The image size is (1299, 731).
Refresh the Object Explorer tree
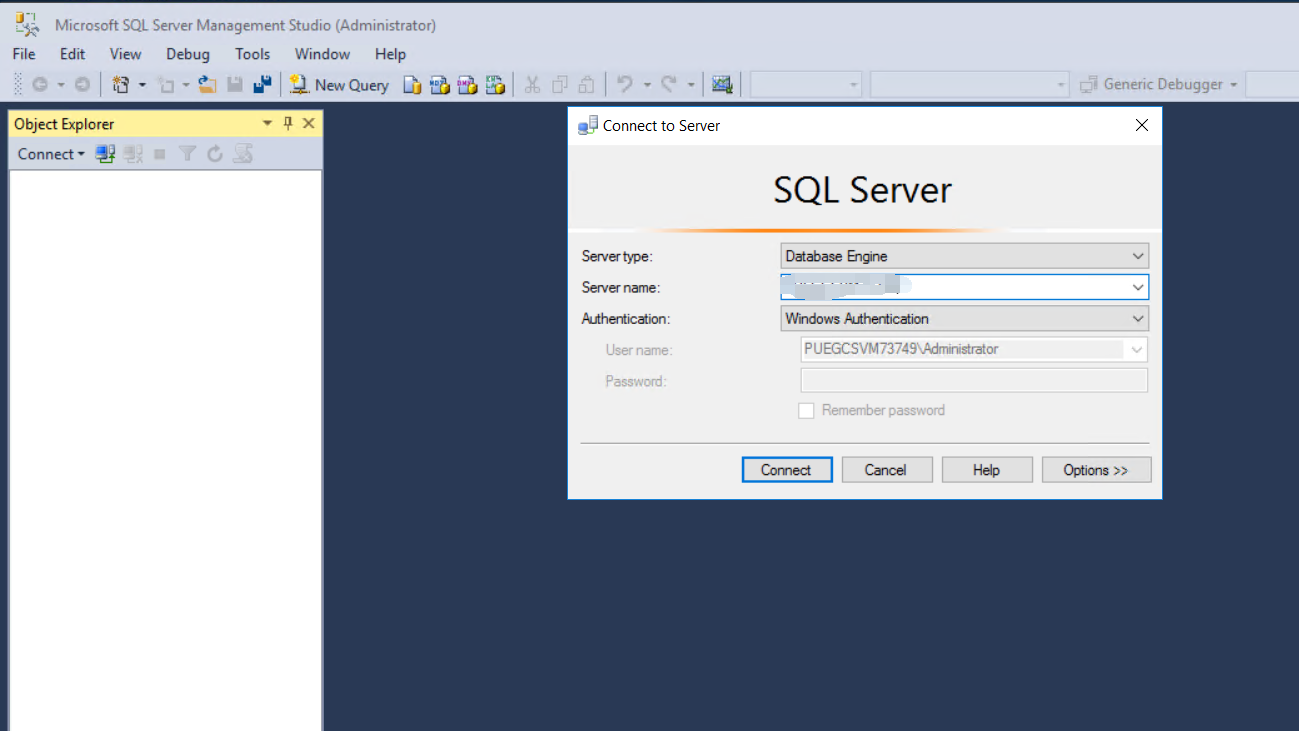pyautogui.click(x=214, y=153)
